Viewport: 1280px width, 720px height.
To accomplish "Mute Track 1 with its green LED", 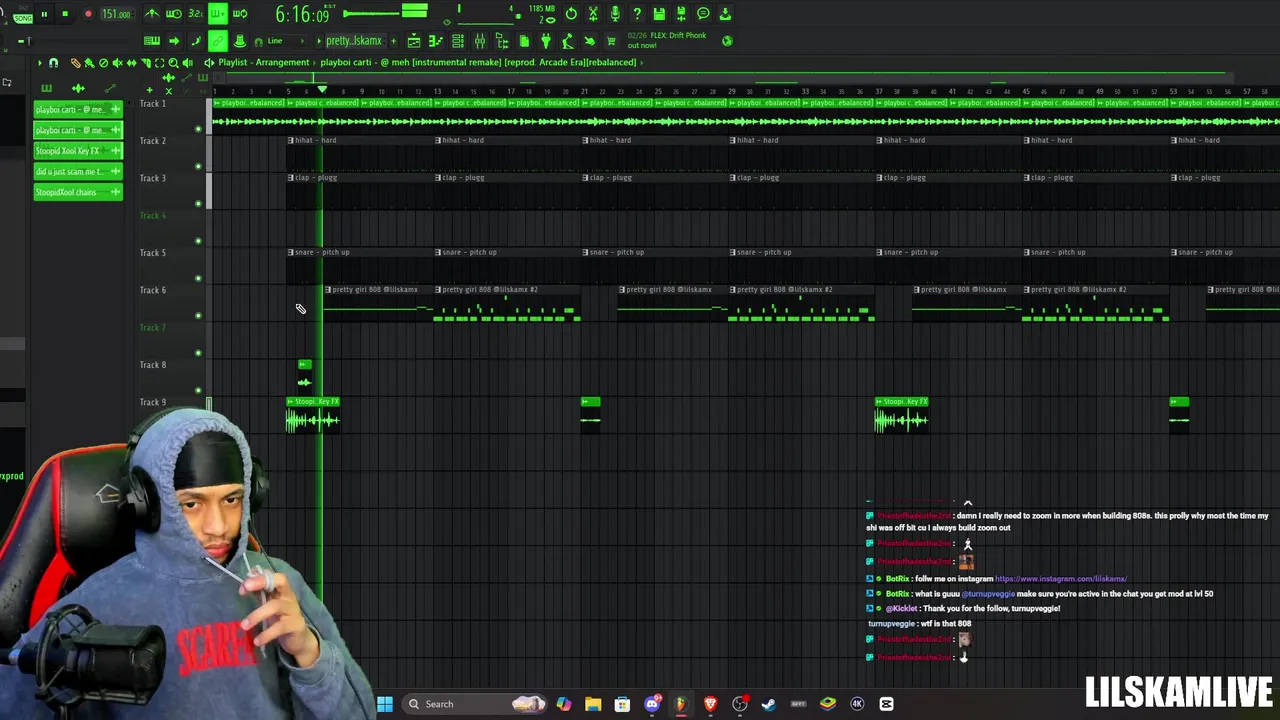I will coord(198,129).
